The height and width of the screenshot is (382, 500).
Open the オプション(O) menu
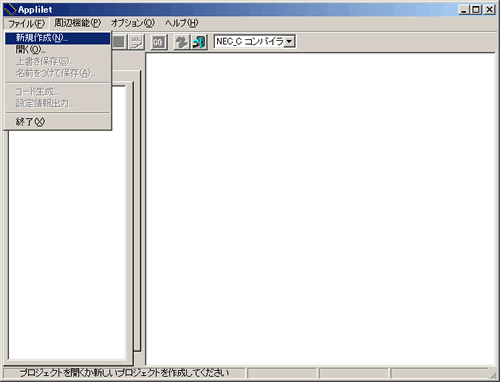tap(133, 23)
